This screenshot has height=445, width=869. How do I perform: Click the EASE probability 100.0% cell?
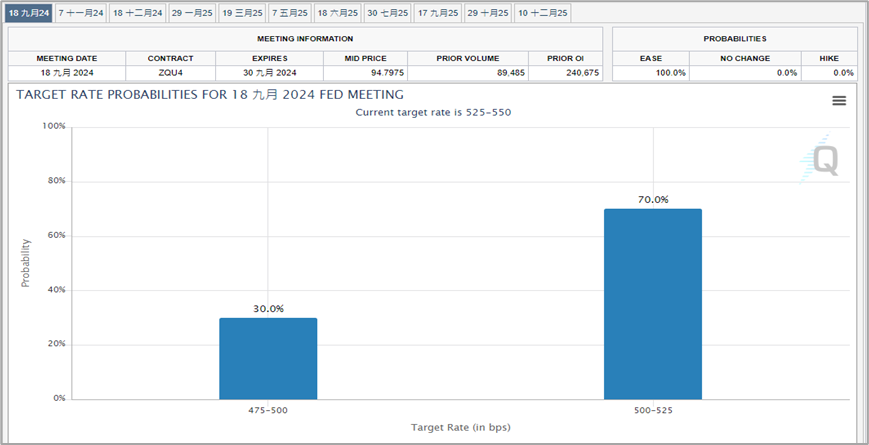(x=651, y=73)
